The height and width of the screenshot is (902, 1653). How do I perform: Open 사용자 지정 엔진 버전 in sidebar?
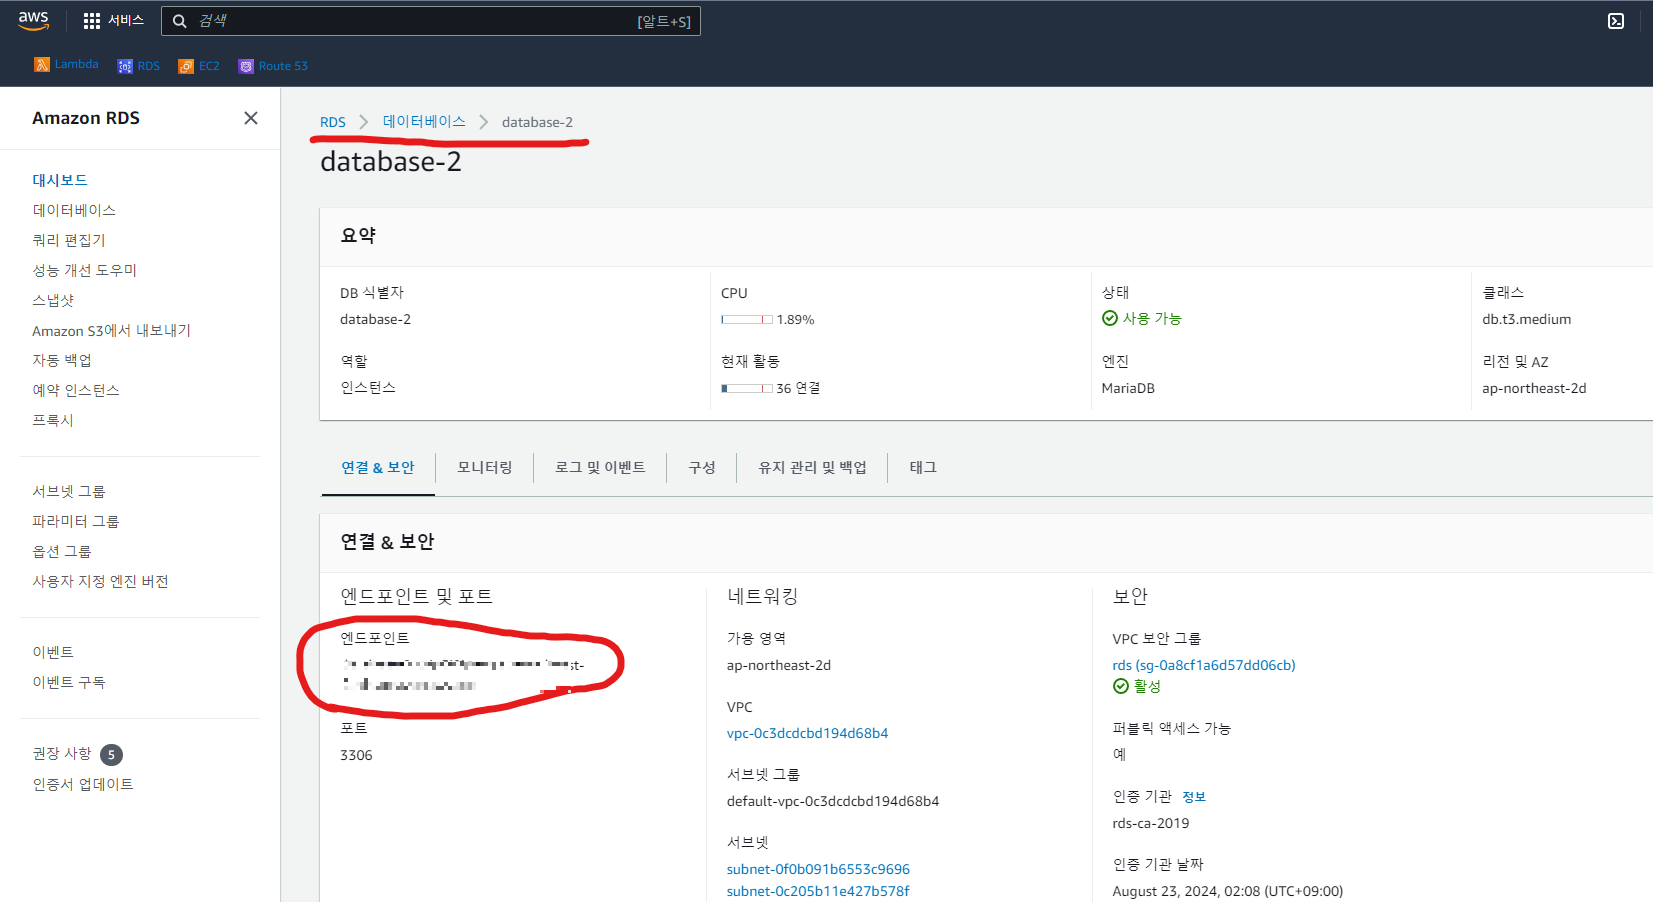(x=100, y=581)
